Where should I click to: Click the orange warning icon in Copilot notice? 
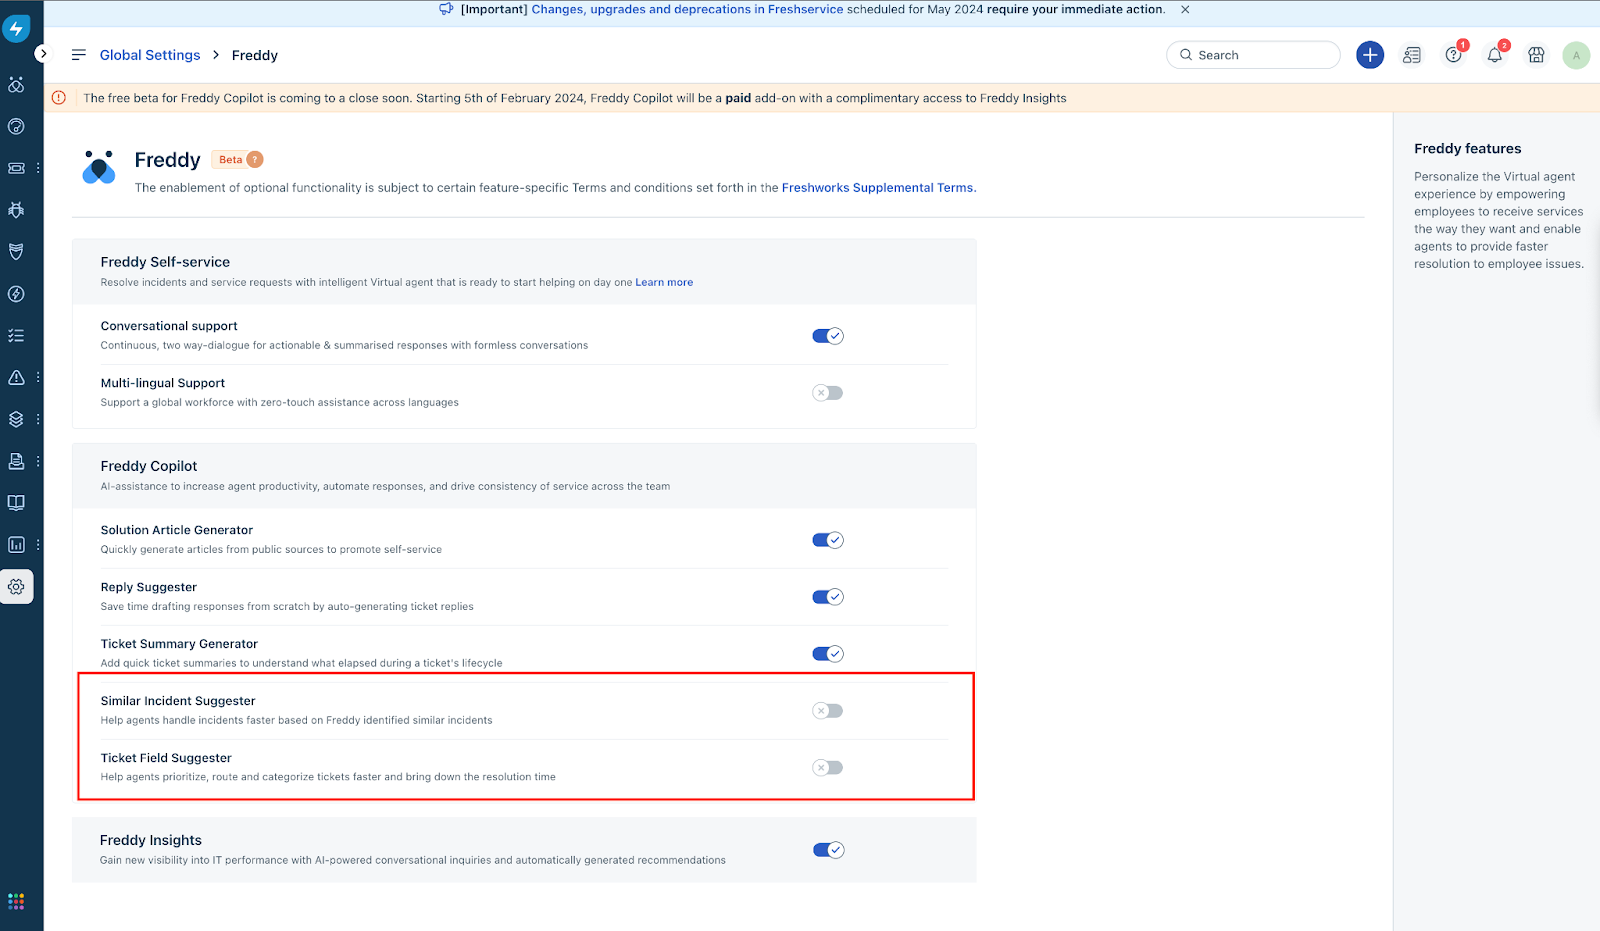click(59, 98)
